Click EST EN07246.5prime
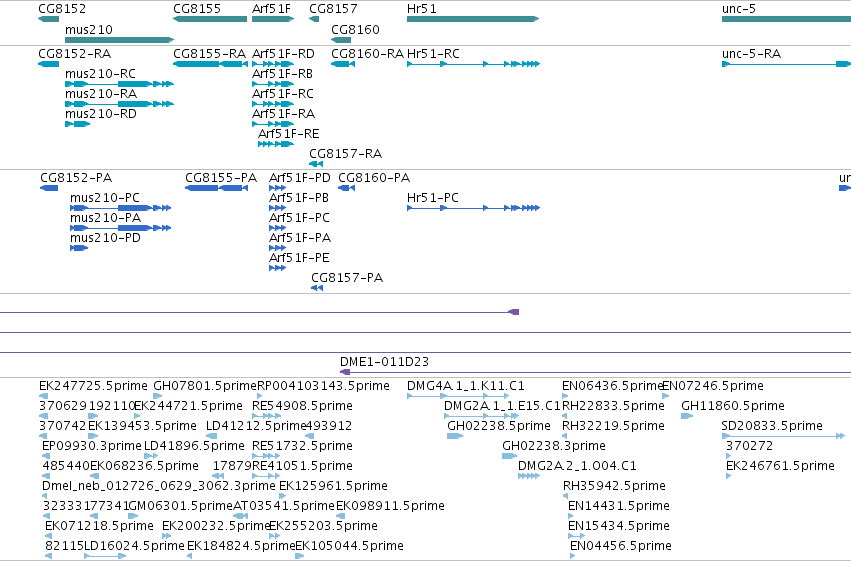 (713, 386)
